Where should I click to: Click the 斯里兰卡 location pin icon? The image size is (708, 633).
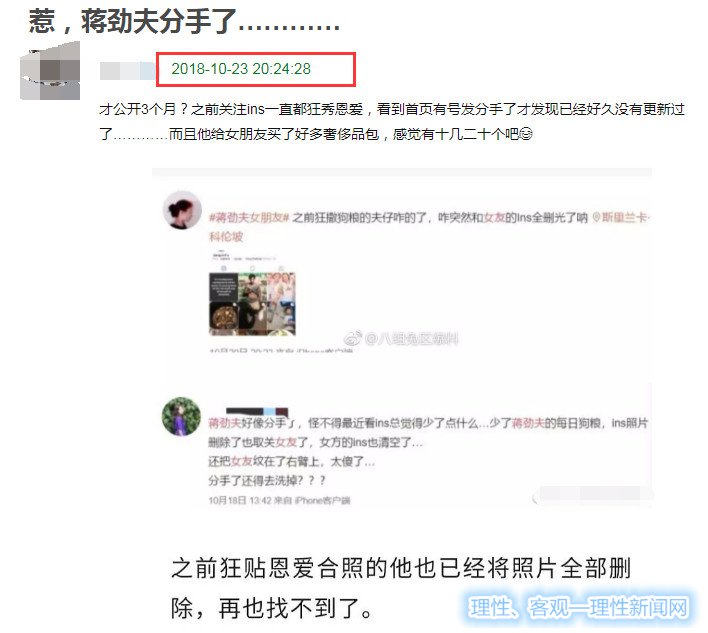(596, 218)
